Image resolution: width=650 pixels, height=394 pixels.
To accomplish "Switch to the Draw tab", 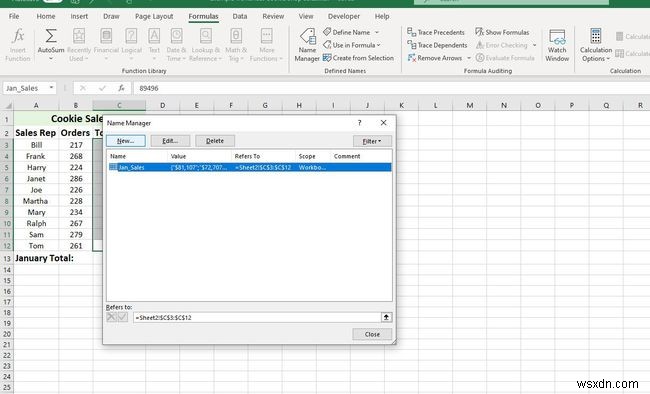I will coord(111,16).
